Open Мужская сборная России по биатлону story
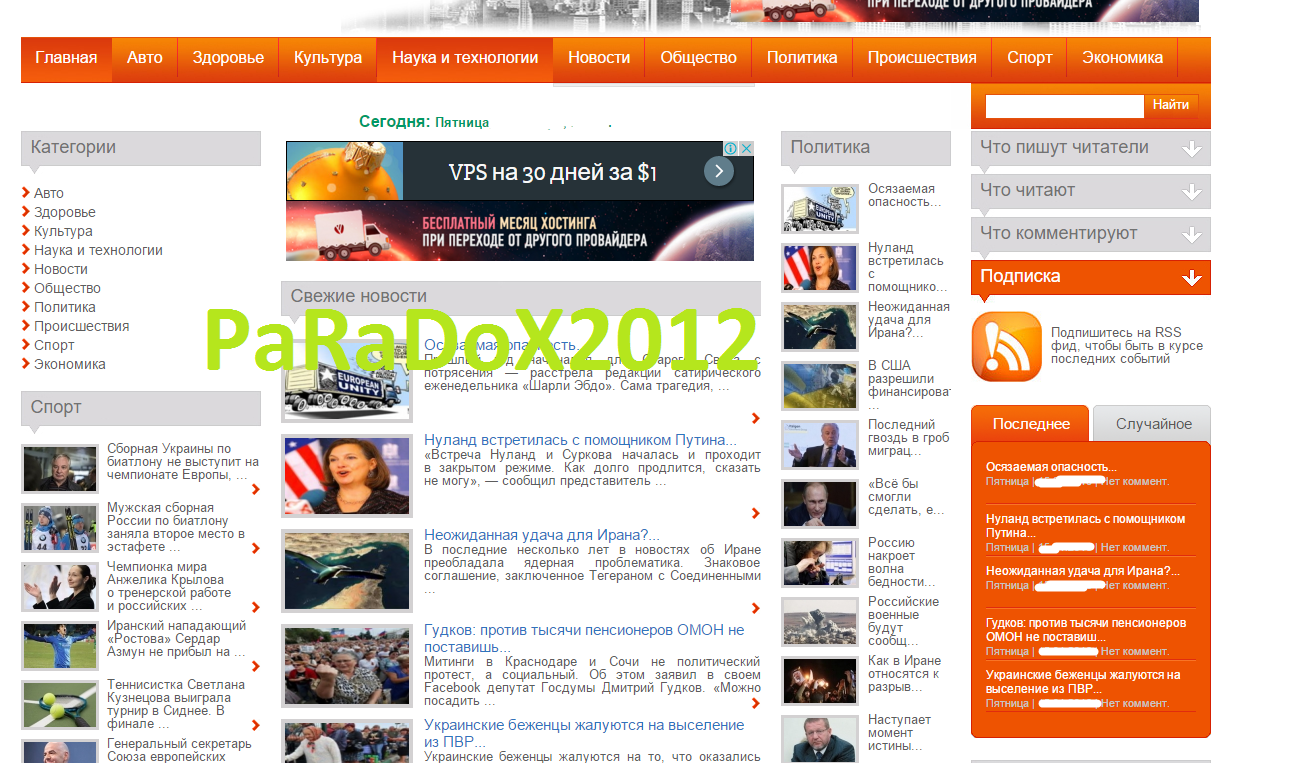 [176, 527]
